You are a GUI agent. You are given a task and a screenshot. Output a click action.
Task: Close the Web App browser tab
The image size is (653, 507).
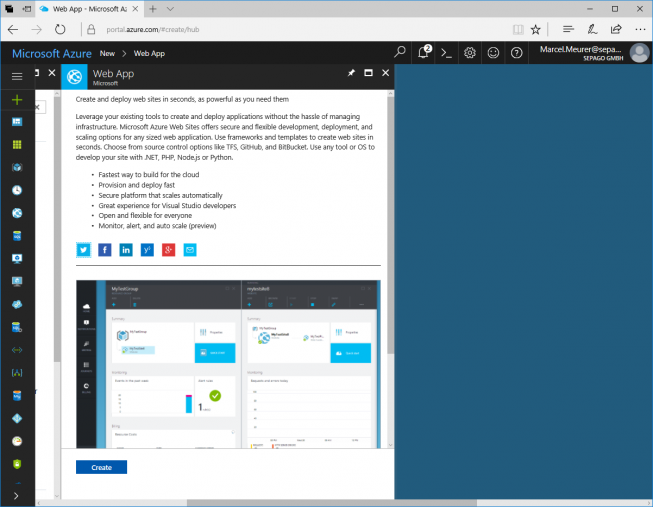click(135, 9)
